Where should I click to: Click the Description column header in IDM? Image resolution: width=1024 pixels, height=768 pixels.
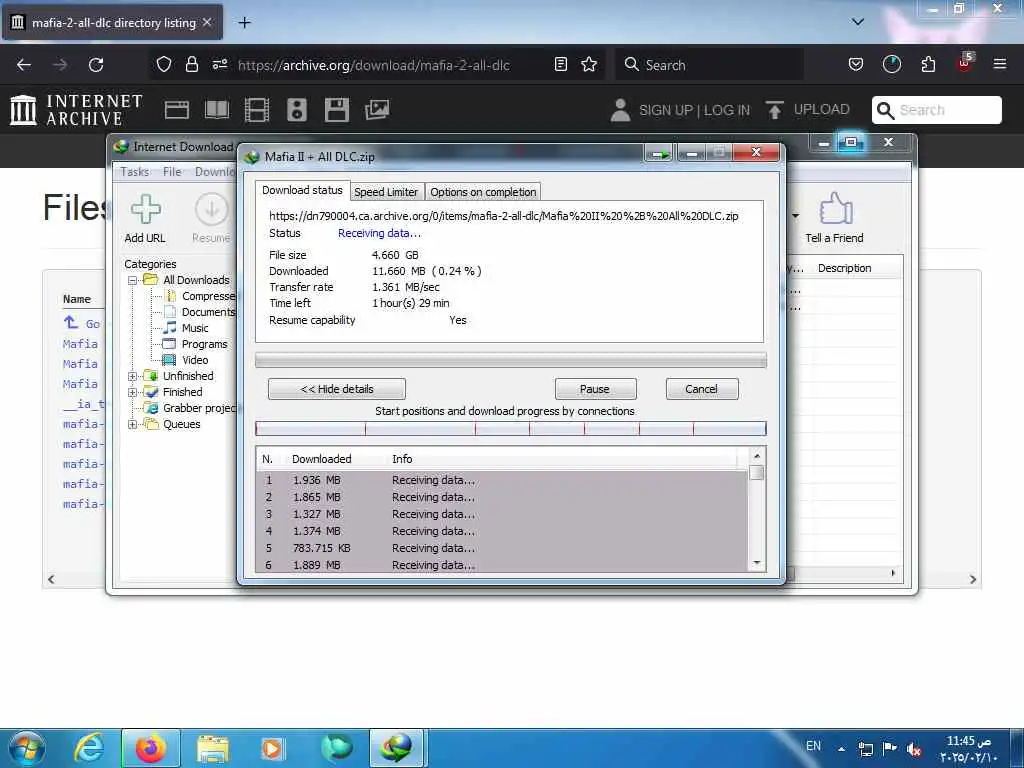click(x=844, y=268)
